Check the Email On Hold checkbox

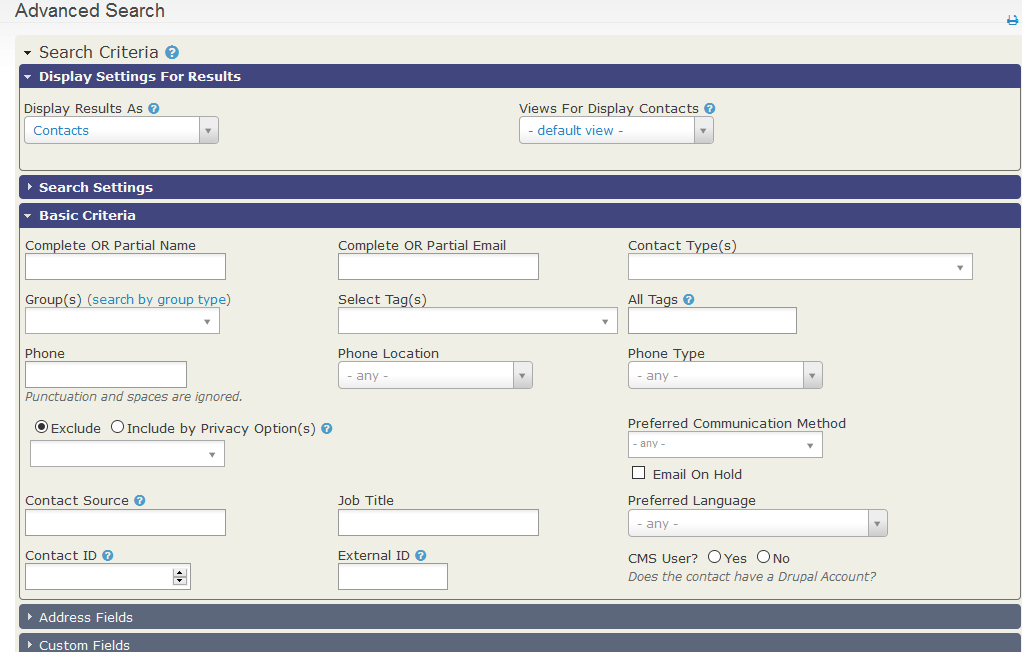(638, 472)
